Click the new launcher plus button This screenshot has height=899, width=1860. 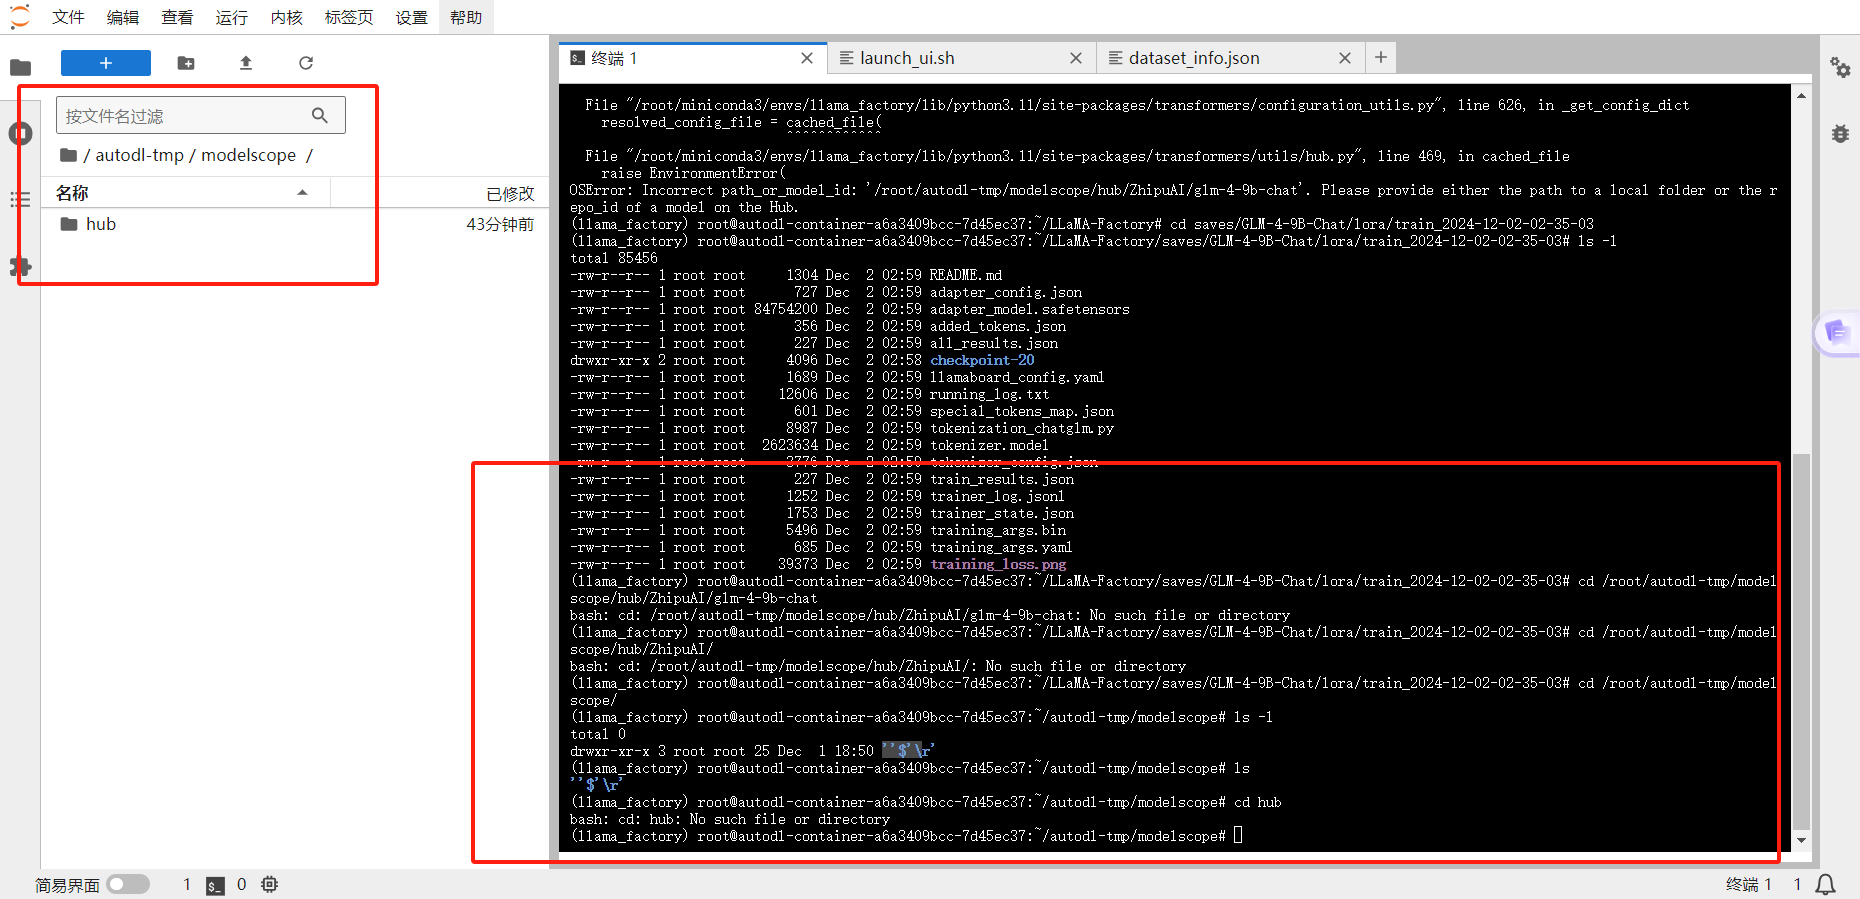(105, 63)
